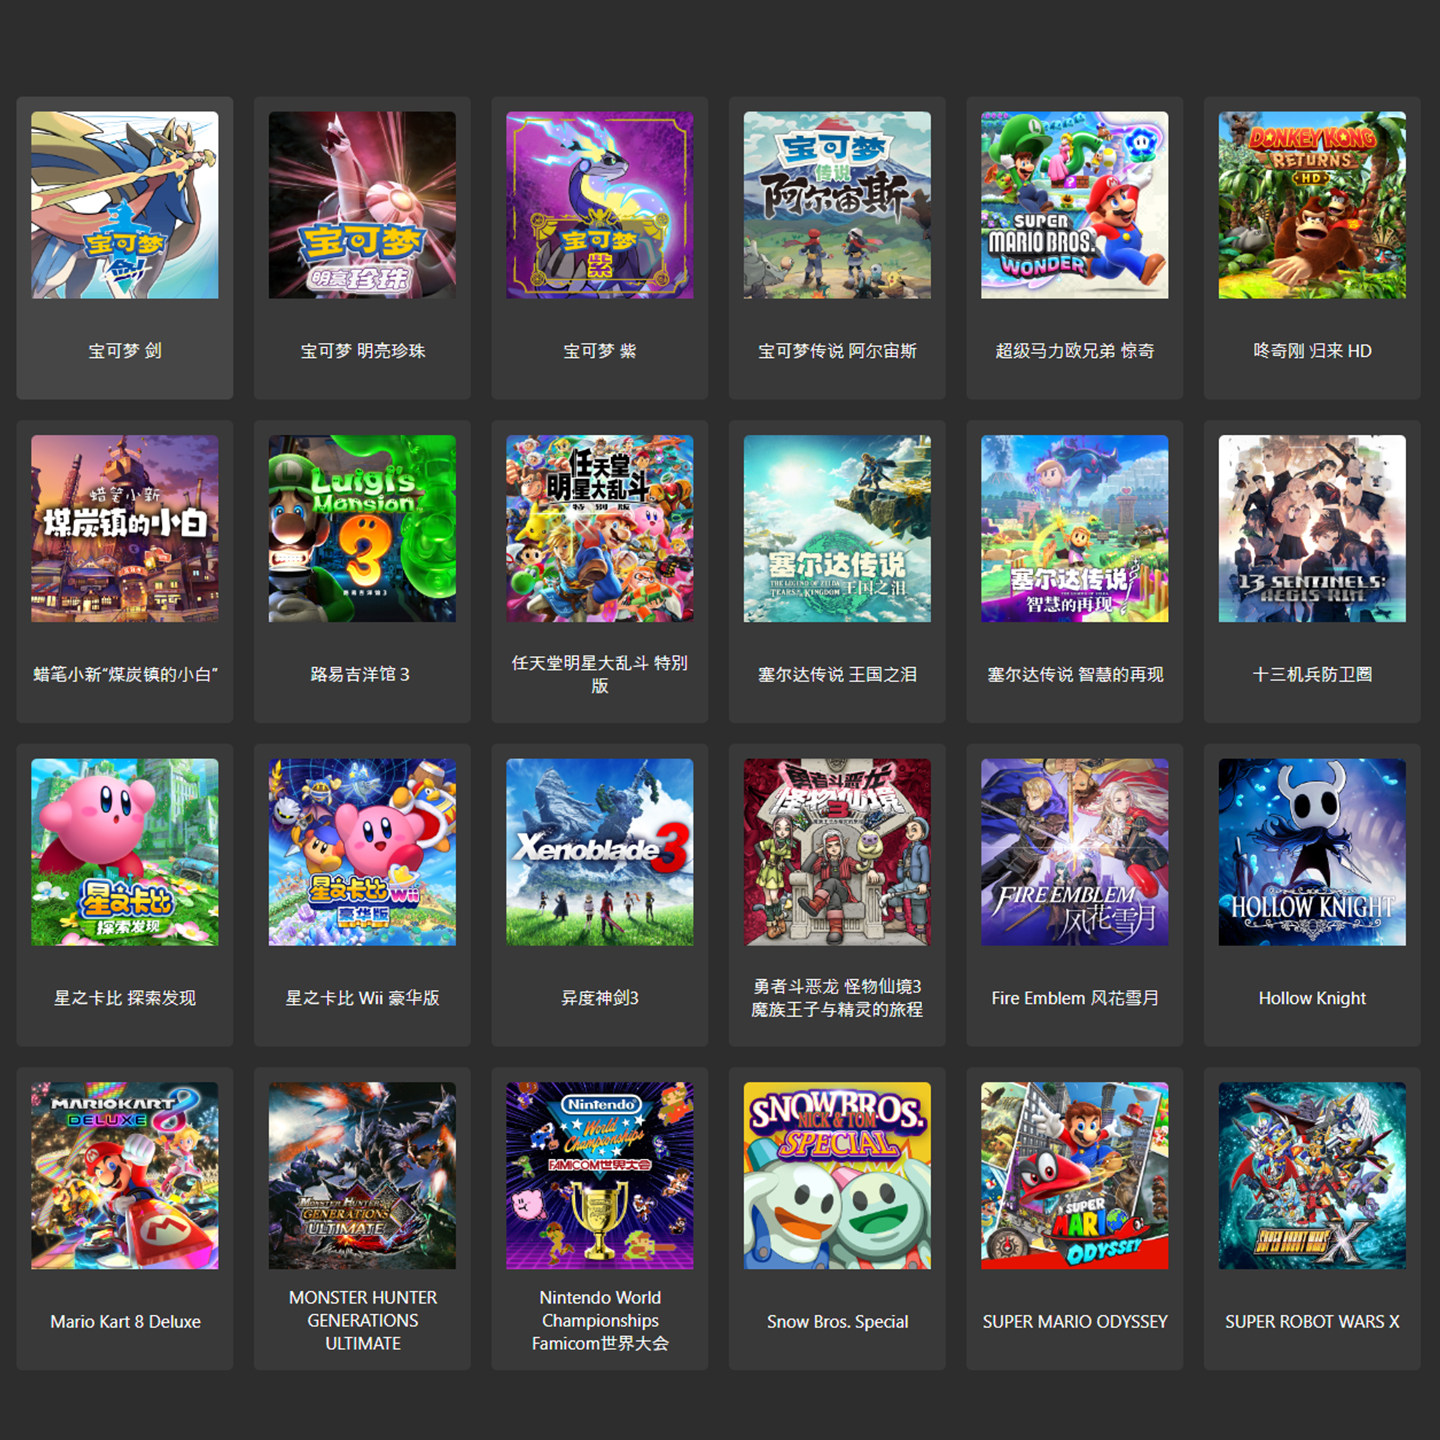Select the title text "Snow Bros. Special"
This screenshot has width=1440, height=1440.
[x=837, y=1322]
